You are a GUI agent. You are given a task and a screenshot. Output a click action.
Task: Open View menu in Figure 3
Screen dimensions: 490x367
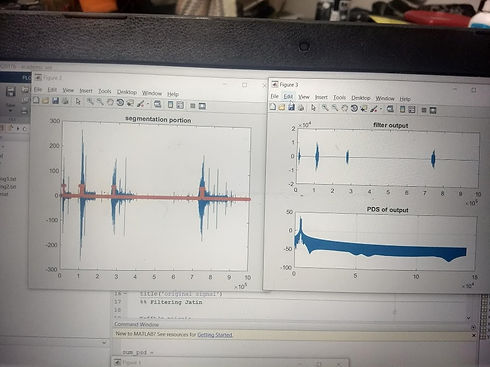[x=304, y=97]
